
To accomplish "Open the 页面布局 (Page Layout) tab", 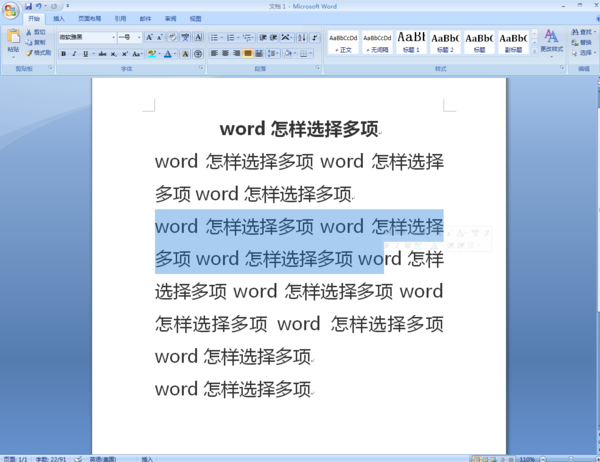I will coord(90,18).
